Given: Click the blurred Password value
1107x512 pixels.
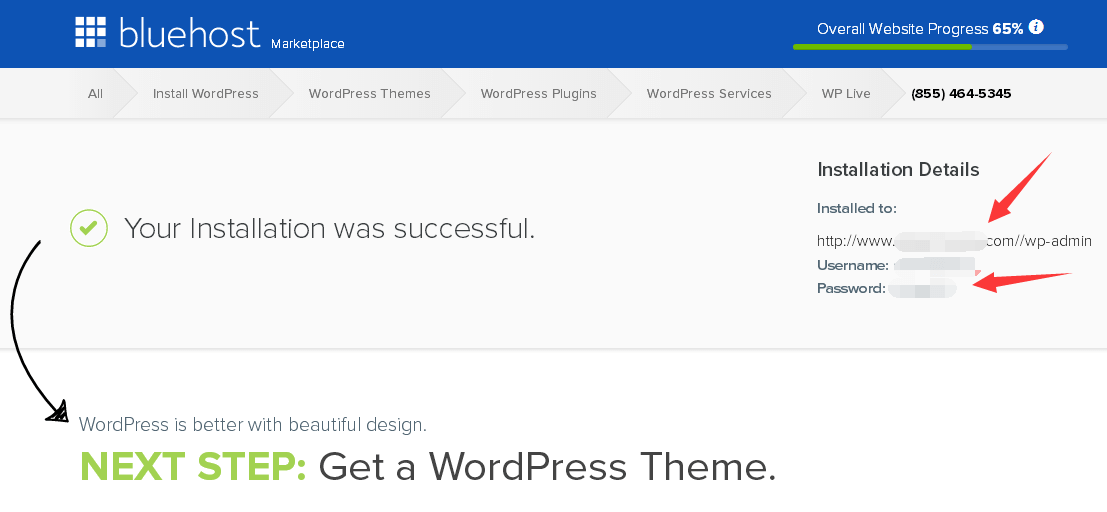Looking at the screenshot, I should pos(922,289).
